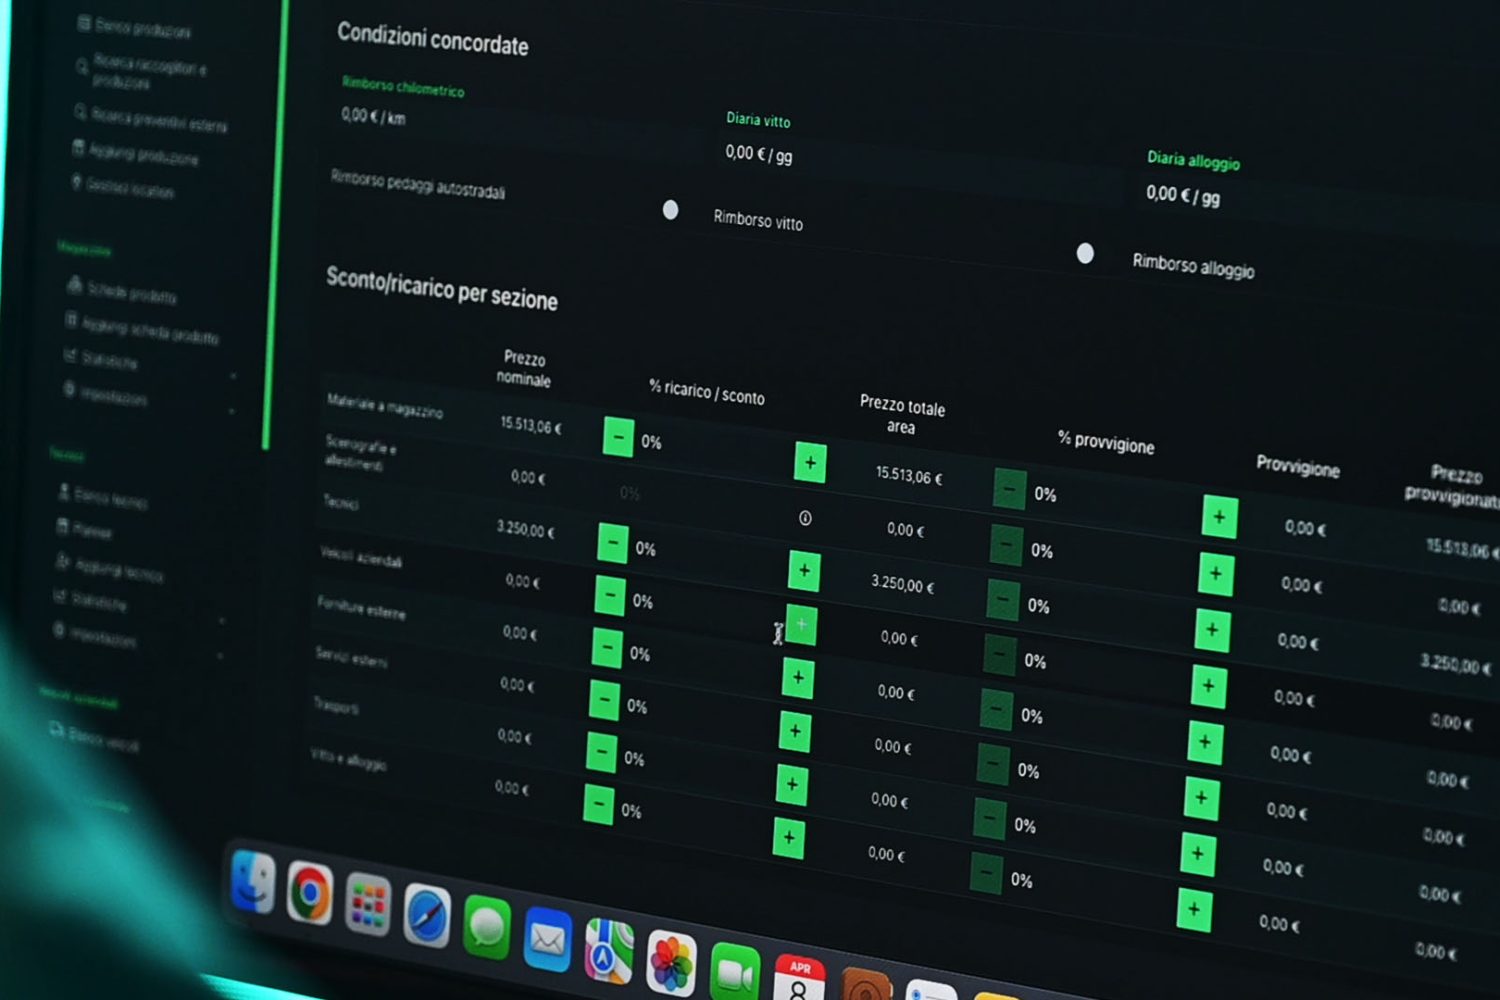Image resolution: width=1500 pixels, height=1000 pixels.
Task: Click Prezzo nominale 3.250,00 € value
Action: (x=526, y=528)
